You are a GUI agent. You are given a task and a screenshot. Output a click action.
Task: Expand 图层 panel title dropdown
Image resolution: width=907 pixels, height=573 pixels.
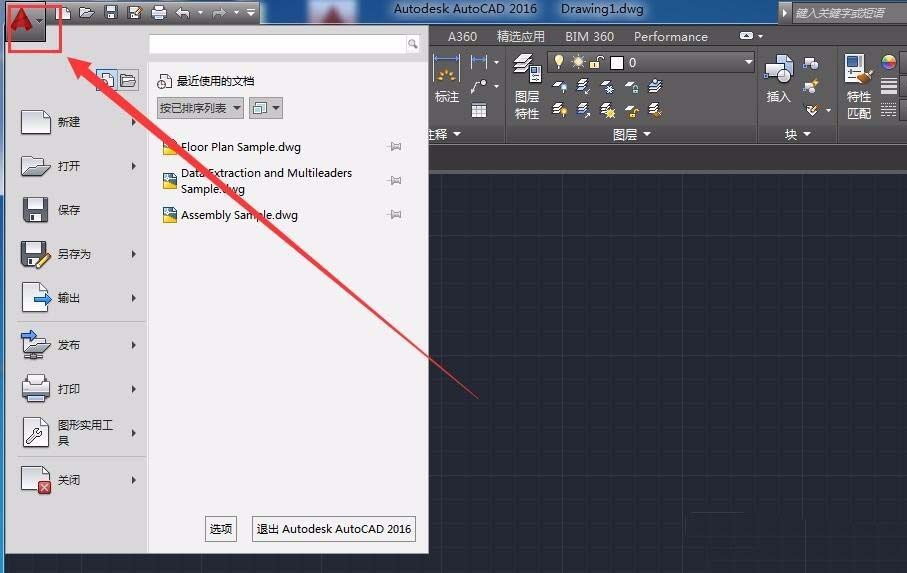(x=632, y=134)
